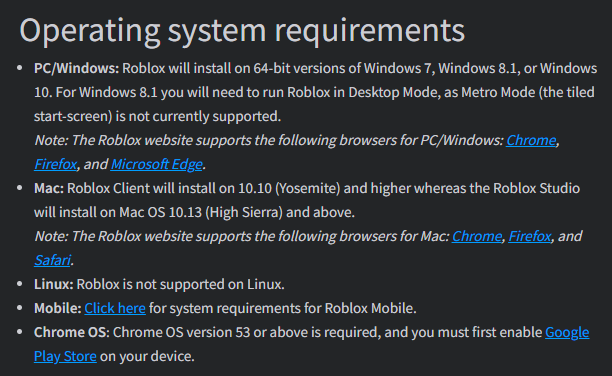Click the bold 'PC/Windows:' label
Screen dimensions: 612x376
pos(76,68)
